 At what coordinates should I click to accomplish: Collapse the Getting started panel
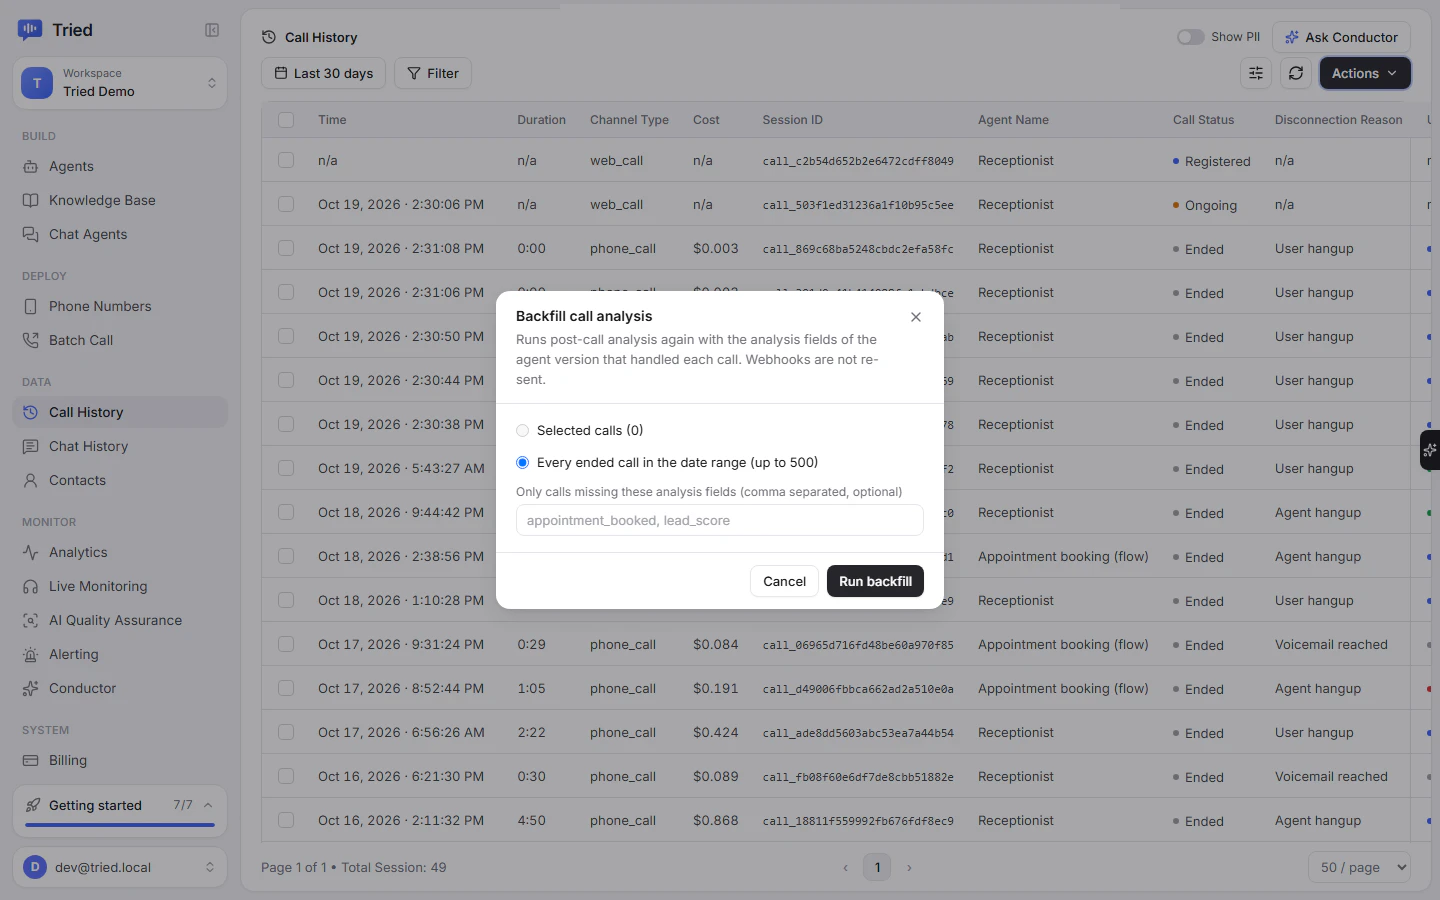click(x=208, y=805)
